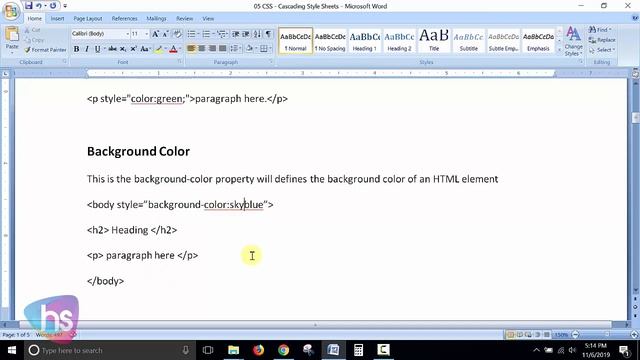Toggle Bold formatting
Screen dimensions: 640x360
(76, 49)
